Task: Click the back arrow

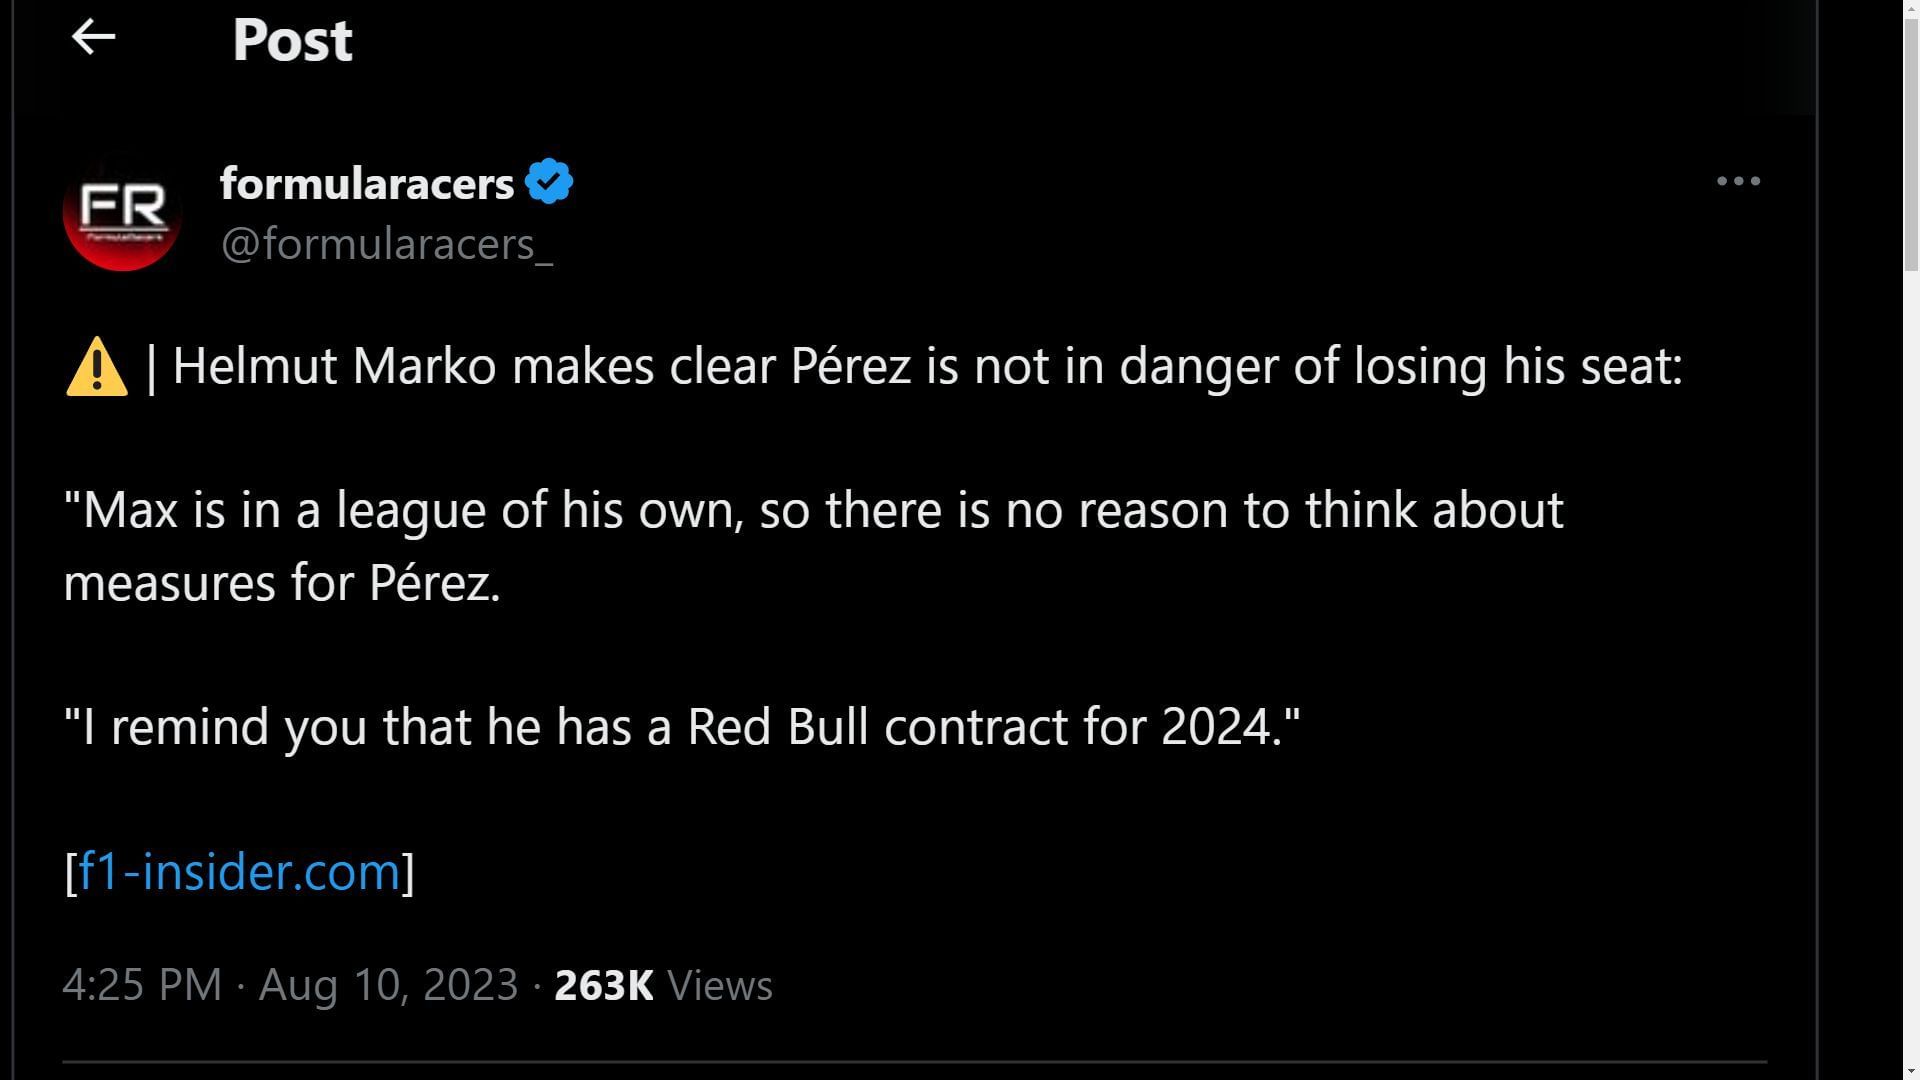Action: pos(94,38)
